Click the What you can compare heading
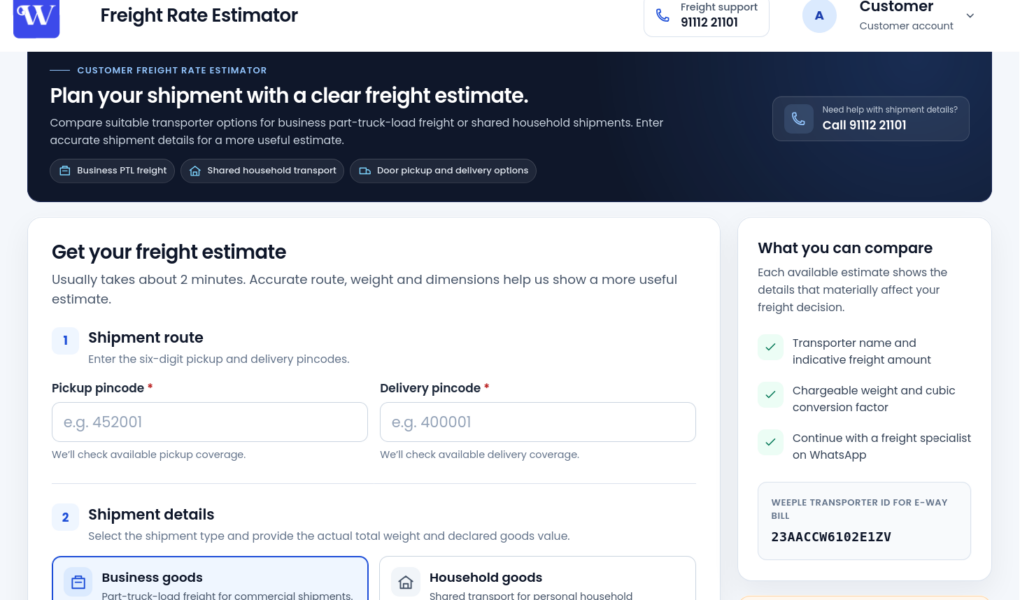 (x=845, y=248)
